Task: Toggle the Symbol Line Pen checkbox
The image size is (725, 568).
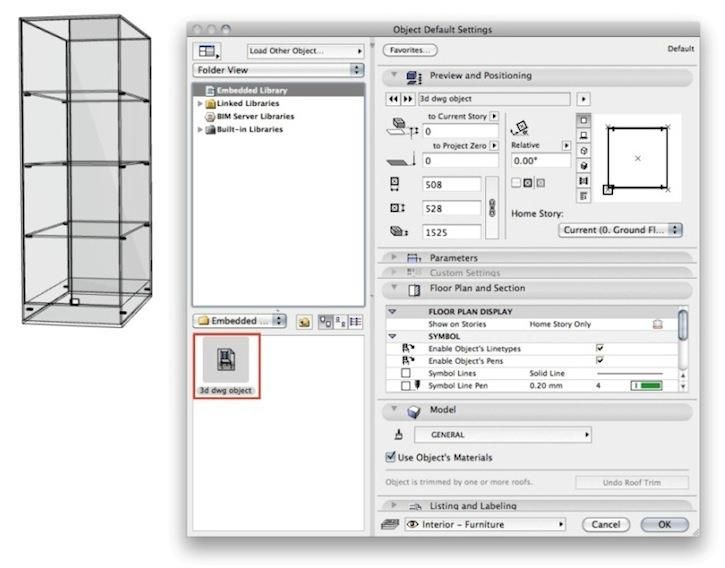Action: pyautogui.click(x=406, y=385)
